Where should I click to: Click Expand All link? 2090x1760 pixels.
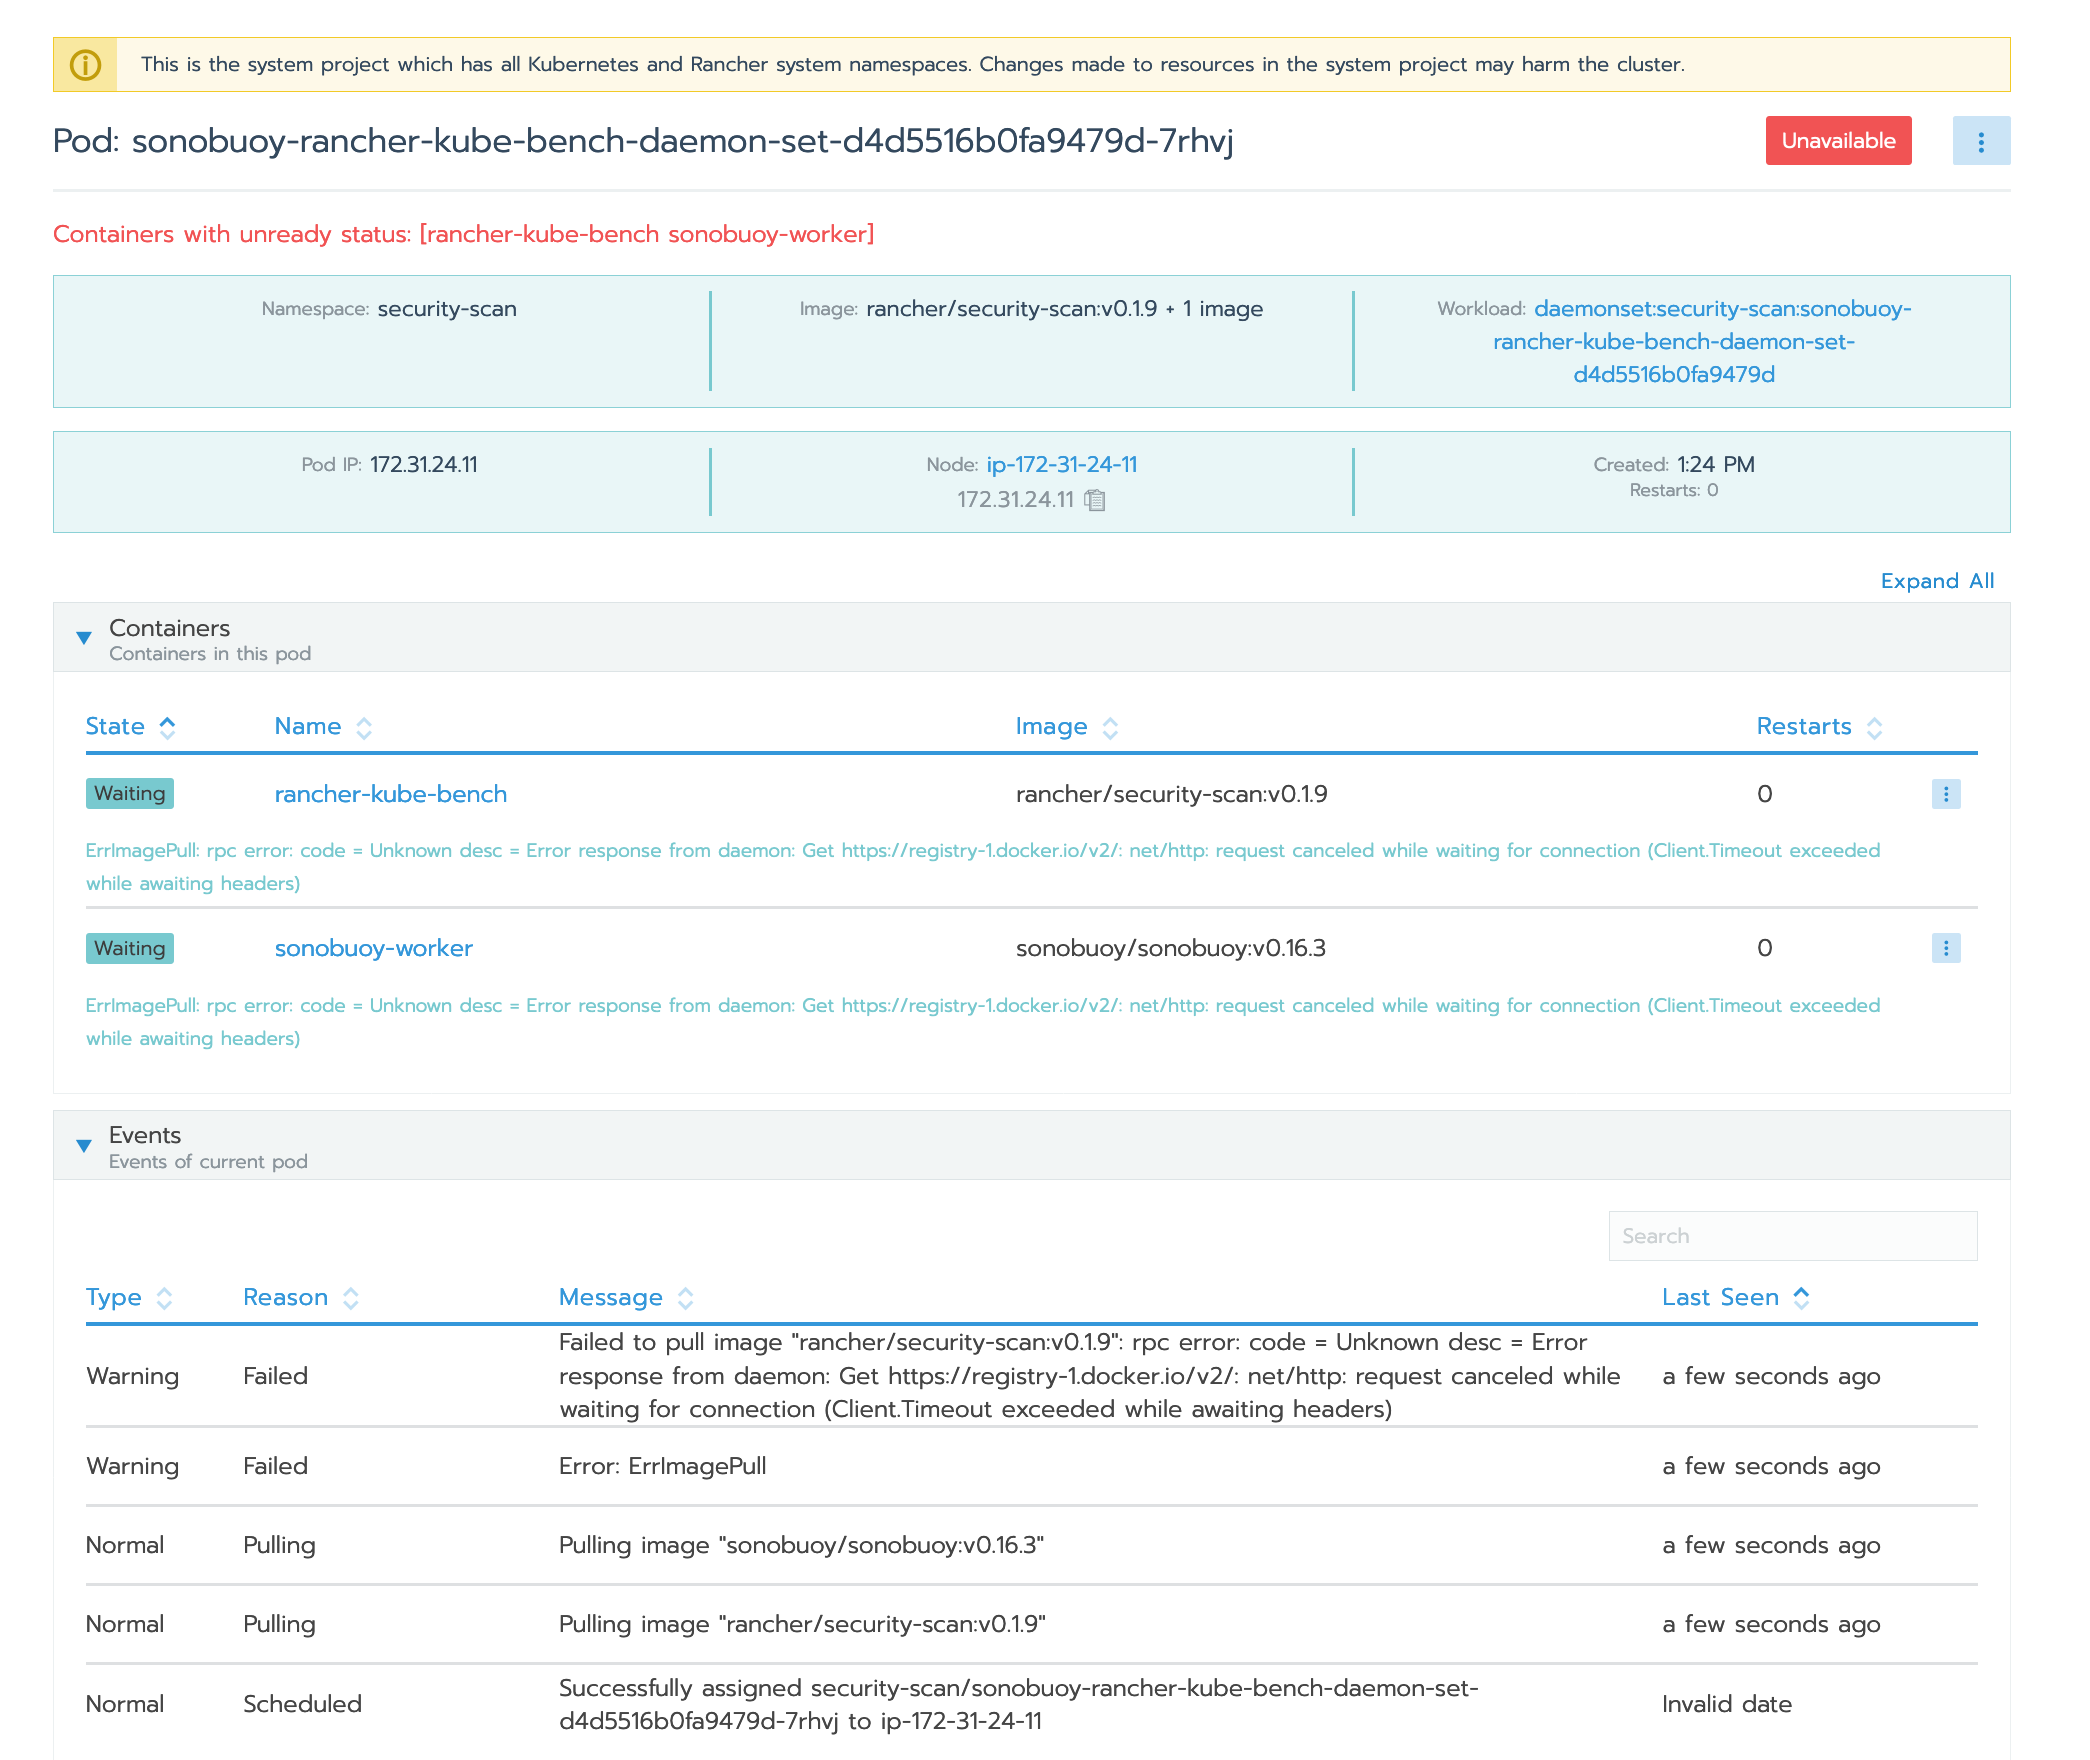[x=1936, y=581]
